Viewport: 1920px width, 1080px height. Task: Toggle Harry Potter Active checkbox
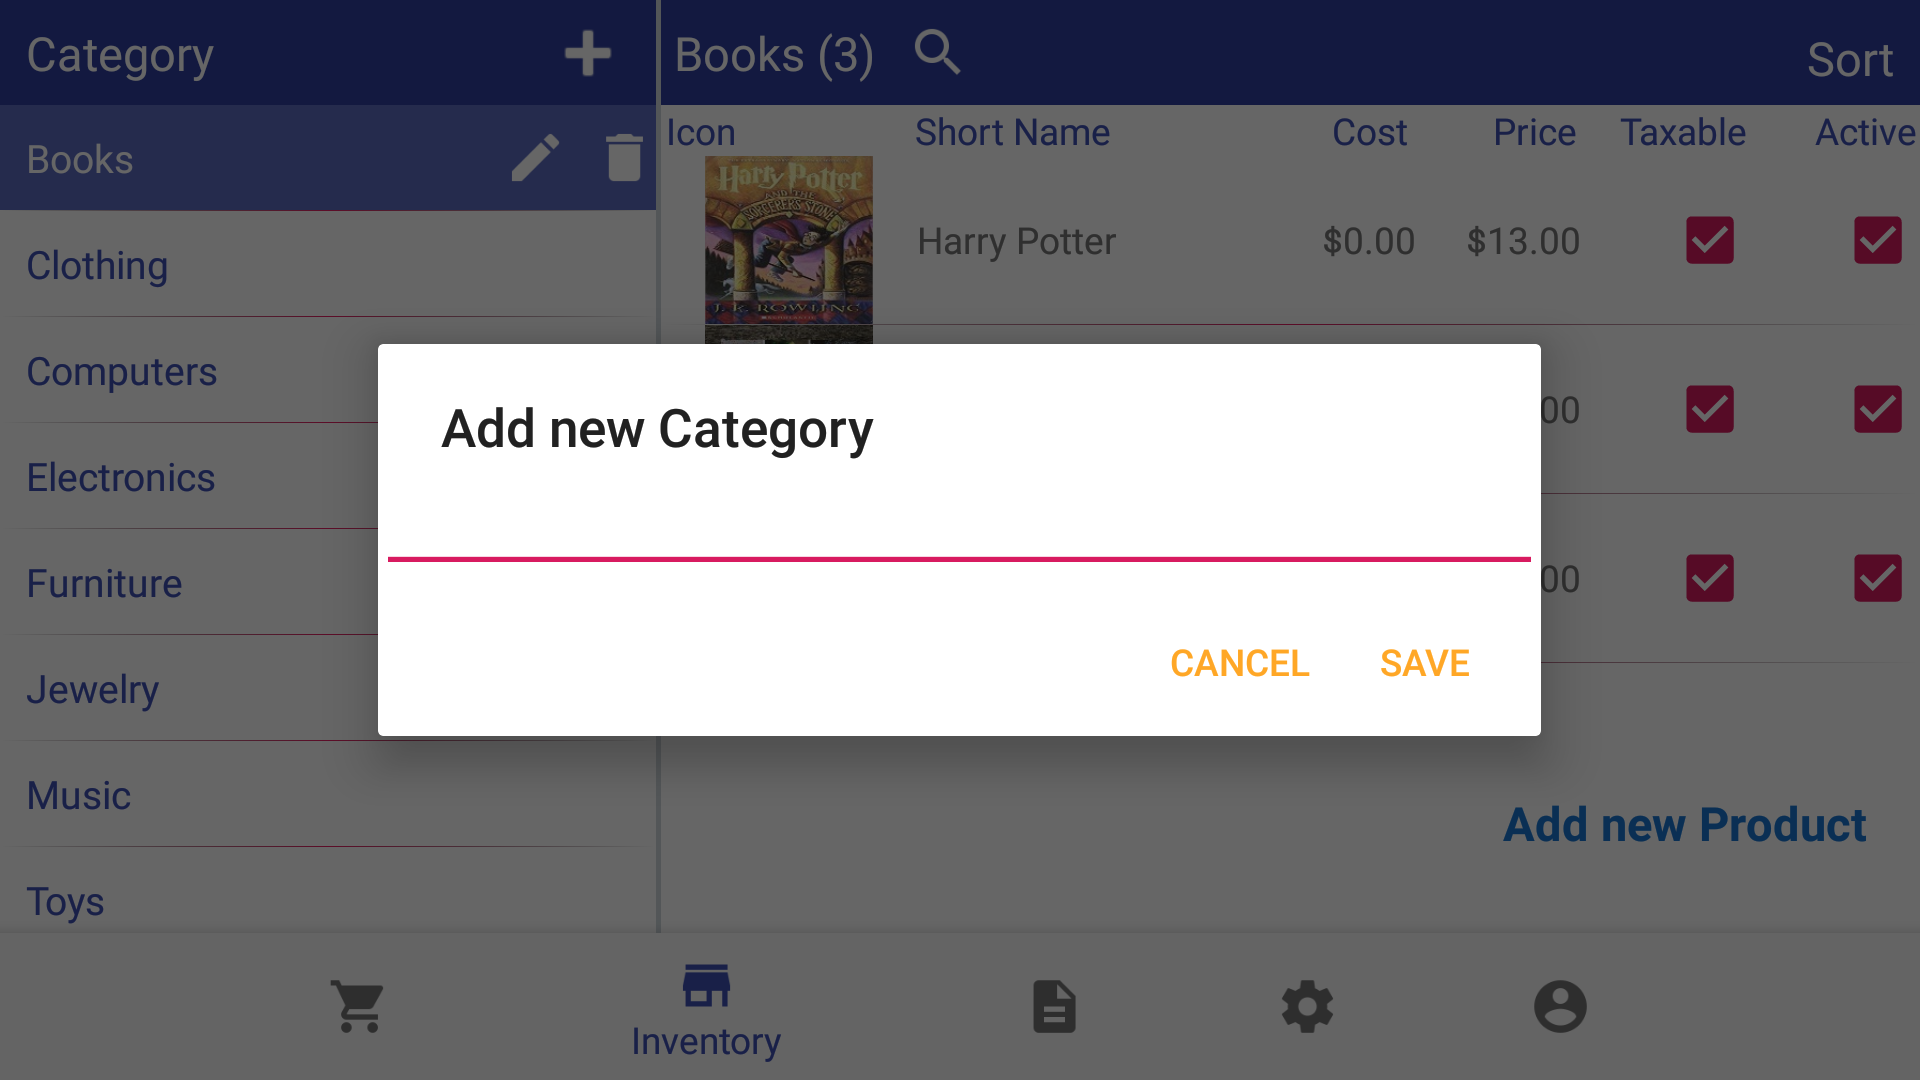[1877, 241]
